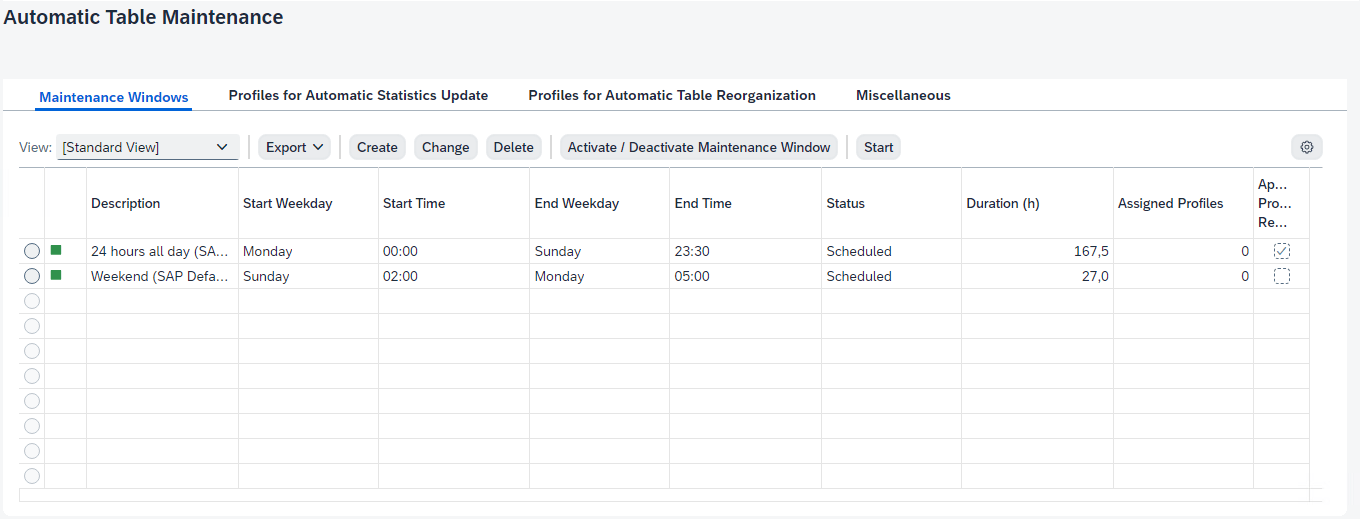
Task: Click the 05:00 end time cell
Action: [x=746, y=276]
